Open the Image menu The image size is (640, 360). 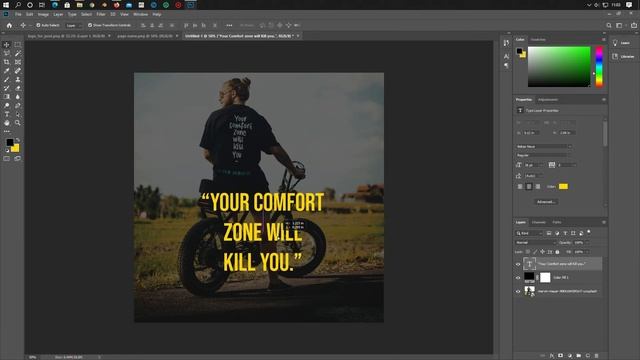[43, 14]
